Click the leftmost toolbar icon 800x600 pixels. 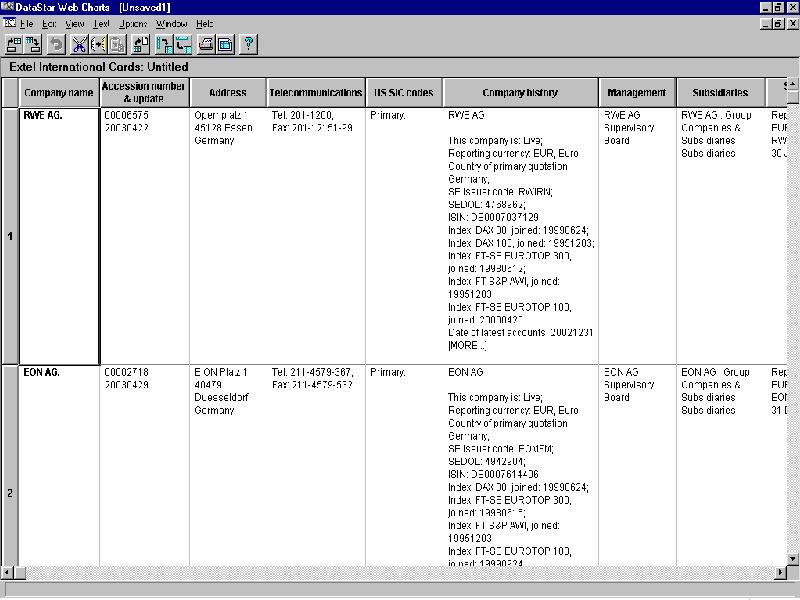pyautogui.click(x=14, y=44)
